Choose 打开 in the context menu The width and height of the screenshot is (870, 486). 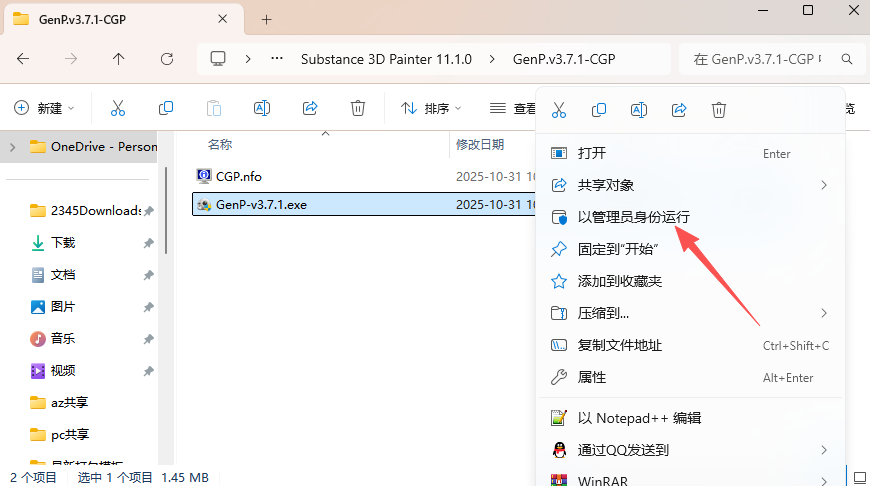point(690,153)
